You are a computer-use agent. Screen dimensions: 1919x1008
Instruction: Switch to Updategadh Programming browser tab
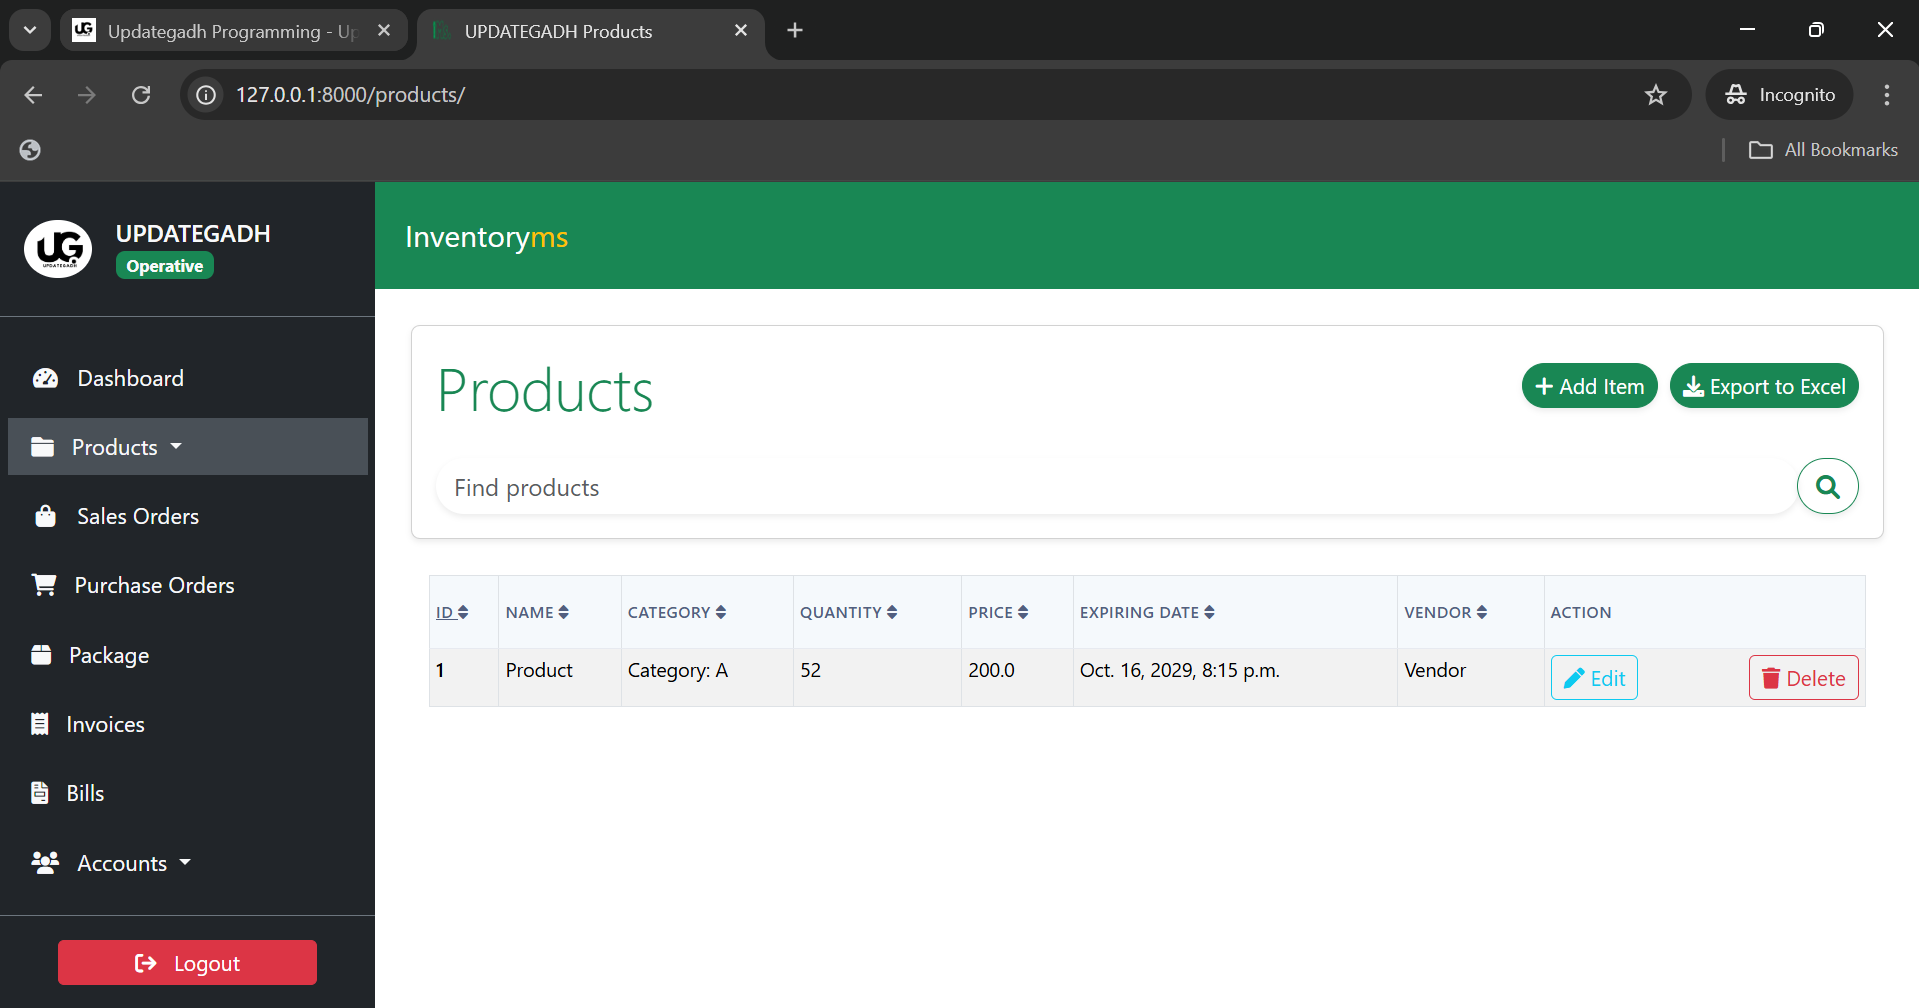(x=234, y=31)
